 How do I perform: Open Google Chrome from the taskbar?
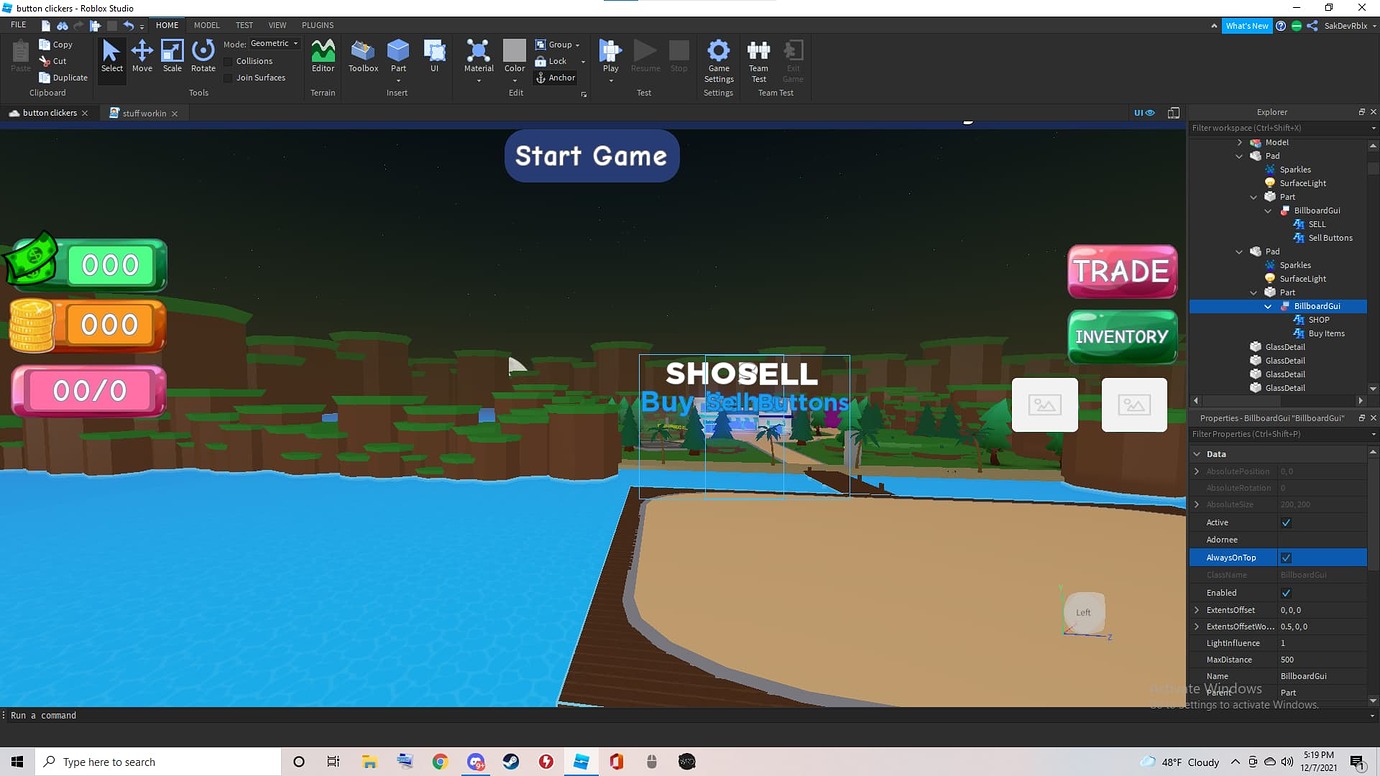click(440, 762)
